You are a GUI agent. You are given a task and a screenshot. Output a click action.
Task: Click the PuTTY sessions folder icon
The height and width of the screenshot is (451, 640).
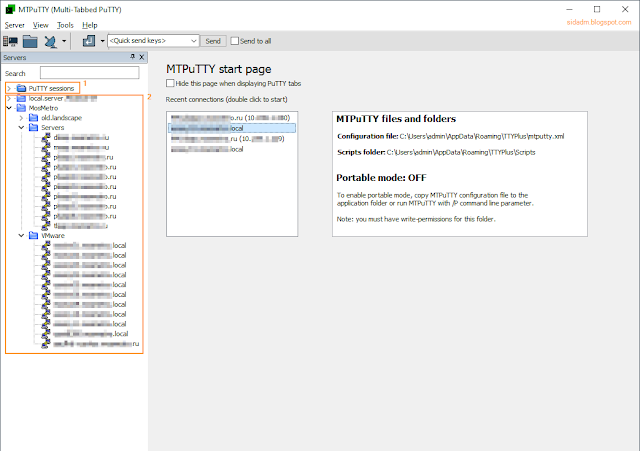point(21,88)
